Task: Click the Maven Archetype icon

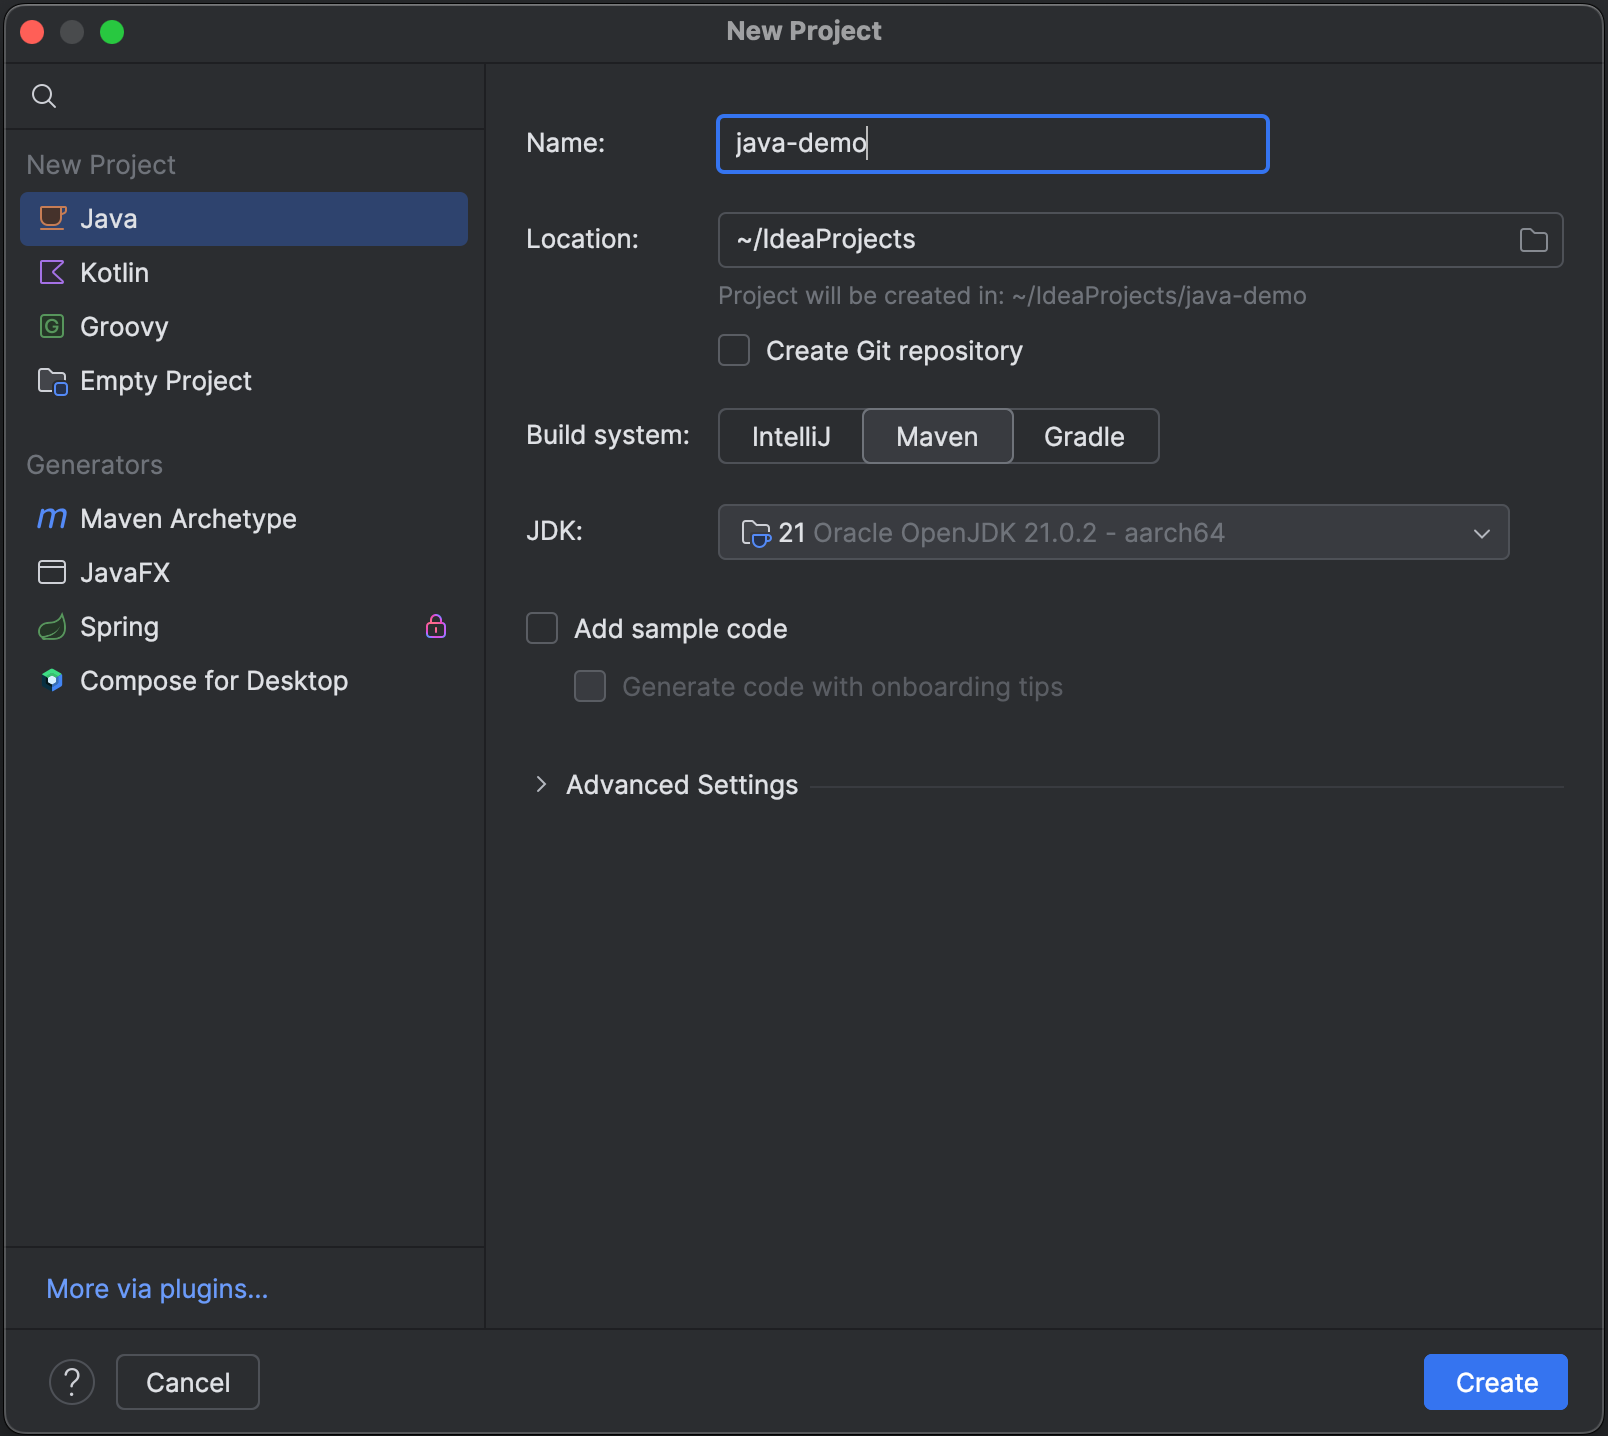Action: coord(52,518)
